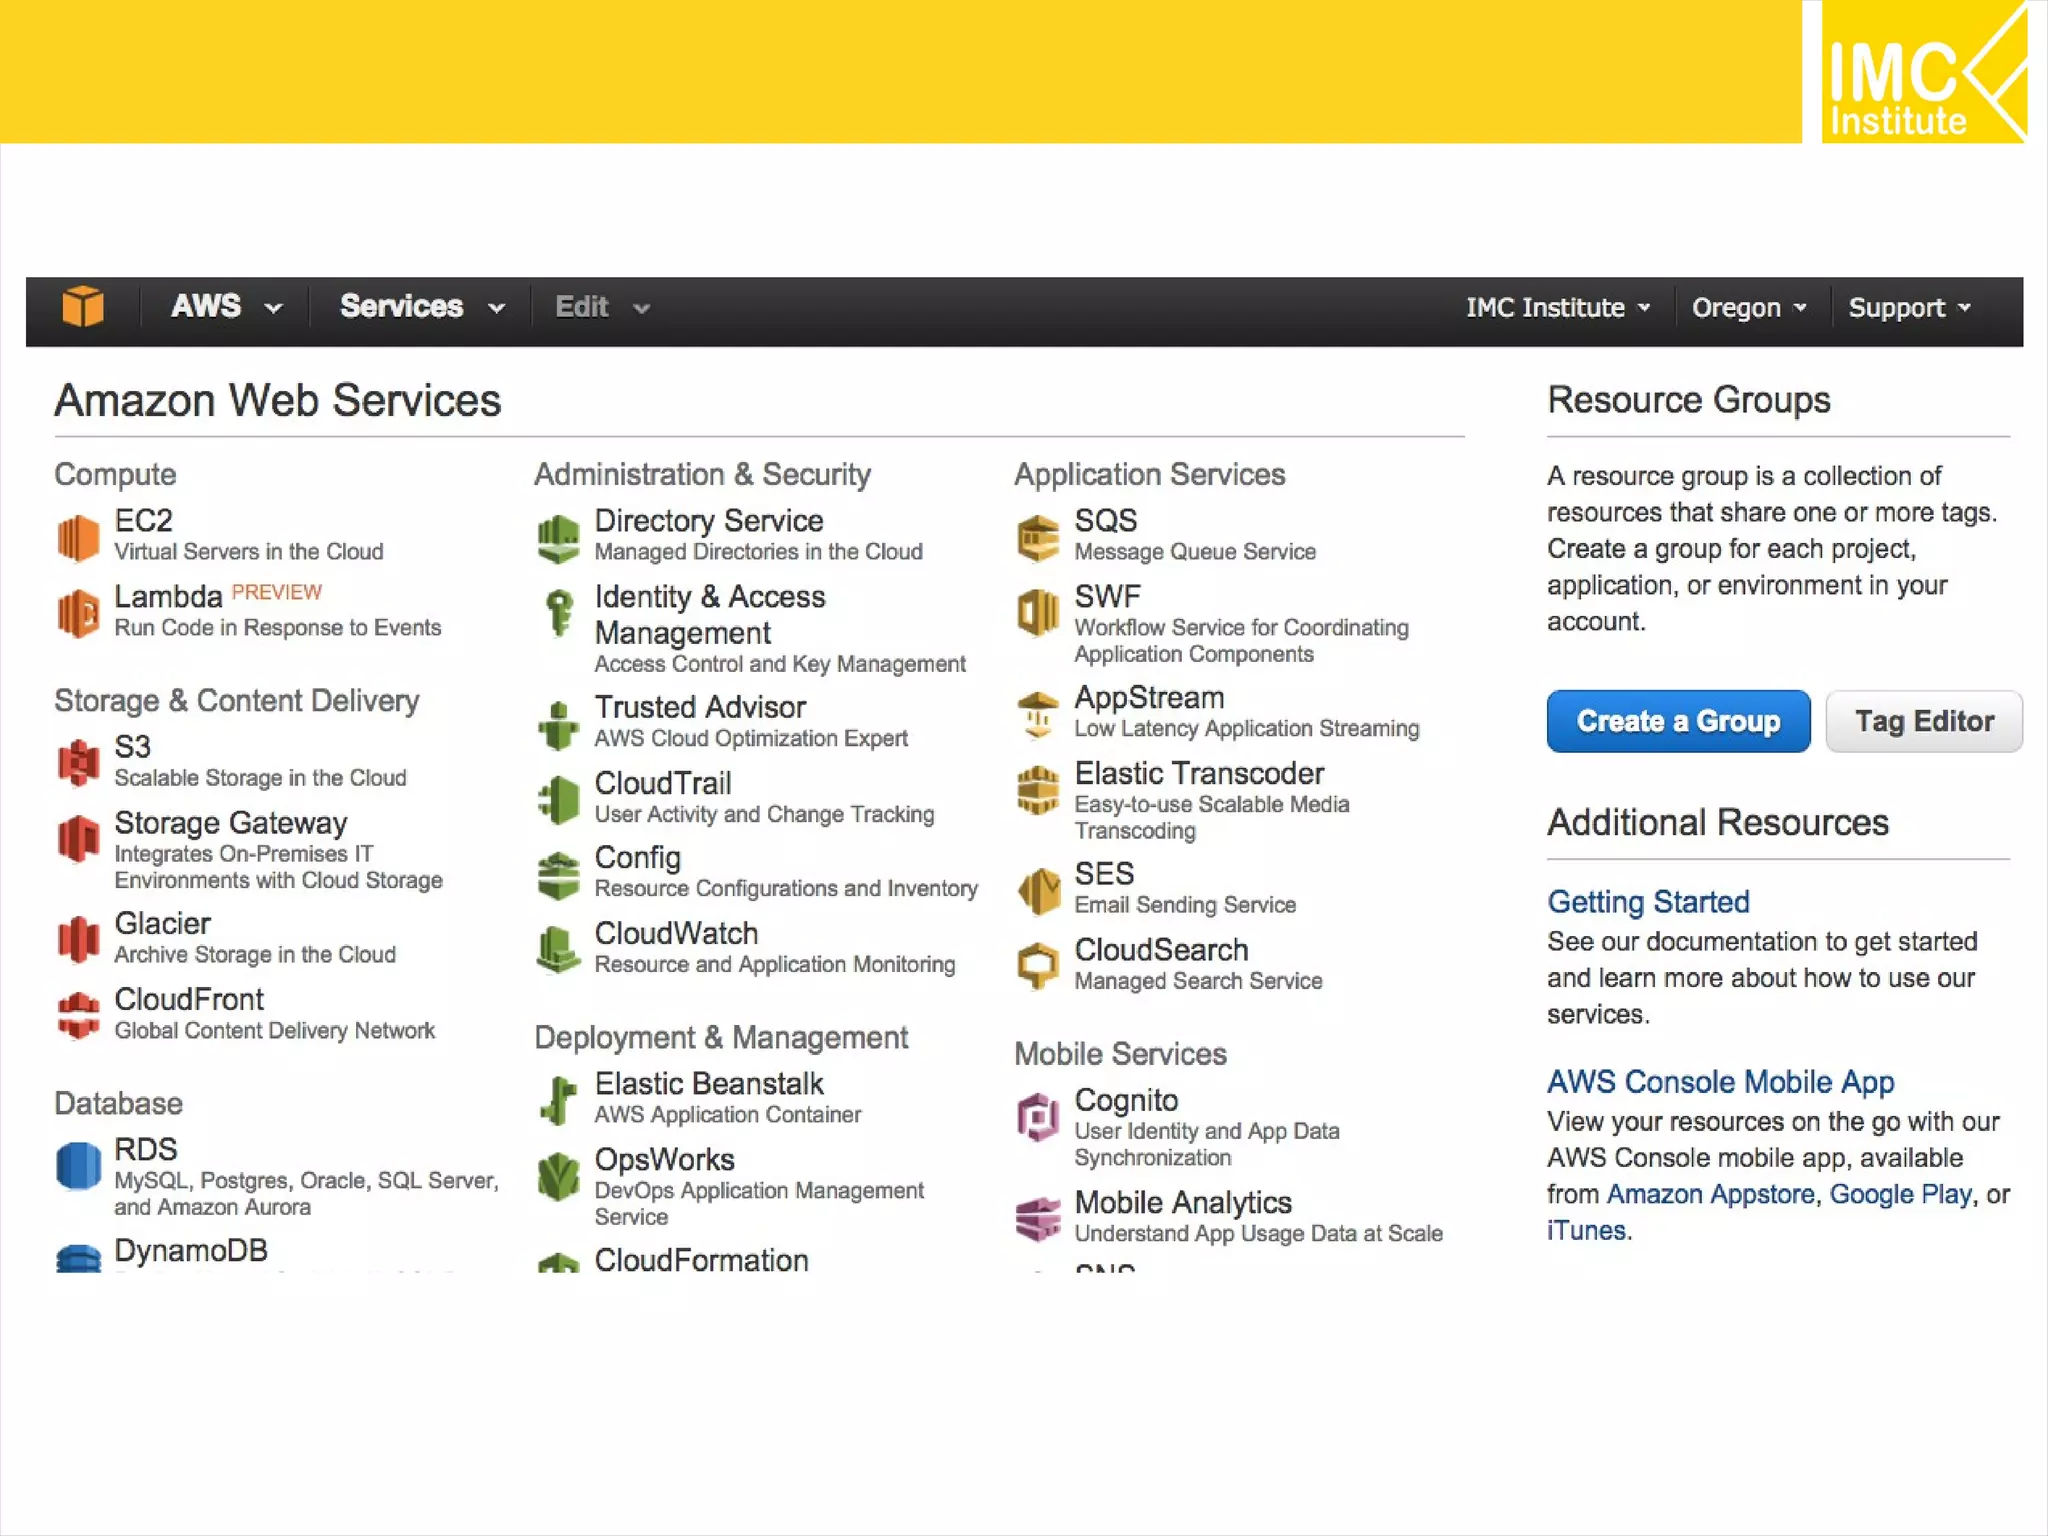Expand the Services dropdown menu
Viewport: 2048px width, 1536px height.
tap(421, 307)
